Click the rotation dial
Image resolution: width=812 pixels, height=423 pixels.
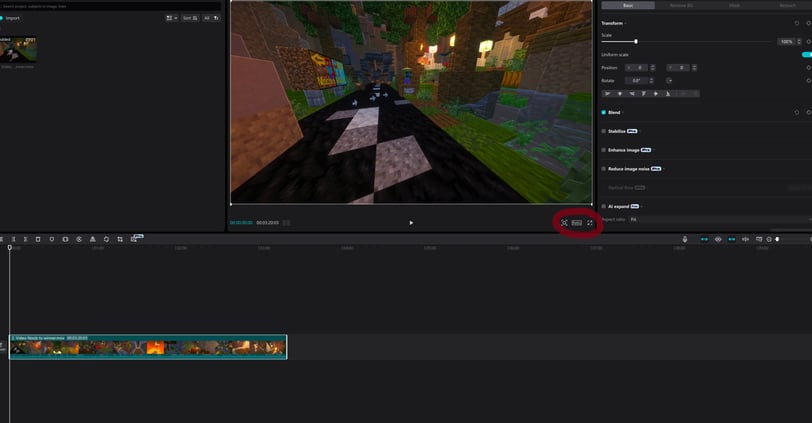click(x=669, y=81)
